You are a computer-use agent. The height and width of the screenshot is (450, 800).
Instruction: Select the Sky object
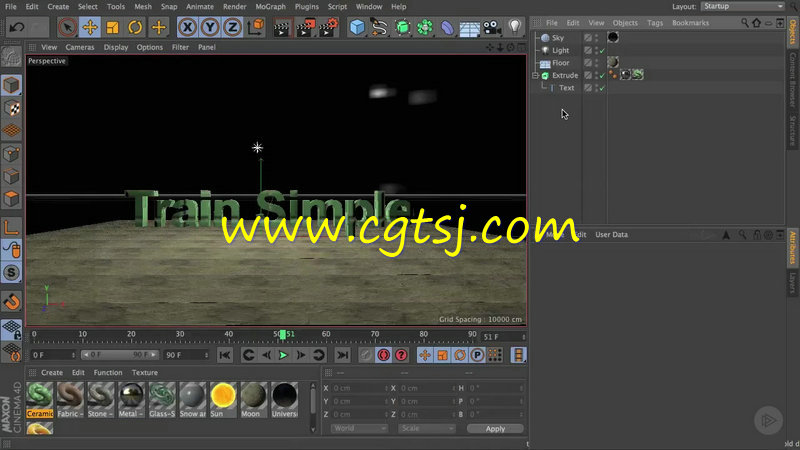click(x=558, y=38)
